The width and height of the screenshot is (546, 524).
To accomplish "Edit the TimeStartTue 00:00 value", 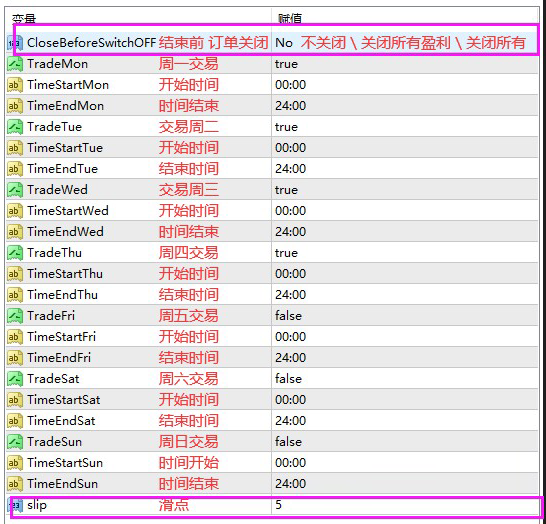I will pyautogui.click(x=290, y=148).
